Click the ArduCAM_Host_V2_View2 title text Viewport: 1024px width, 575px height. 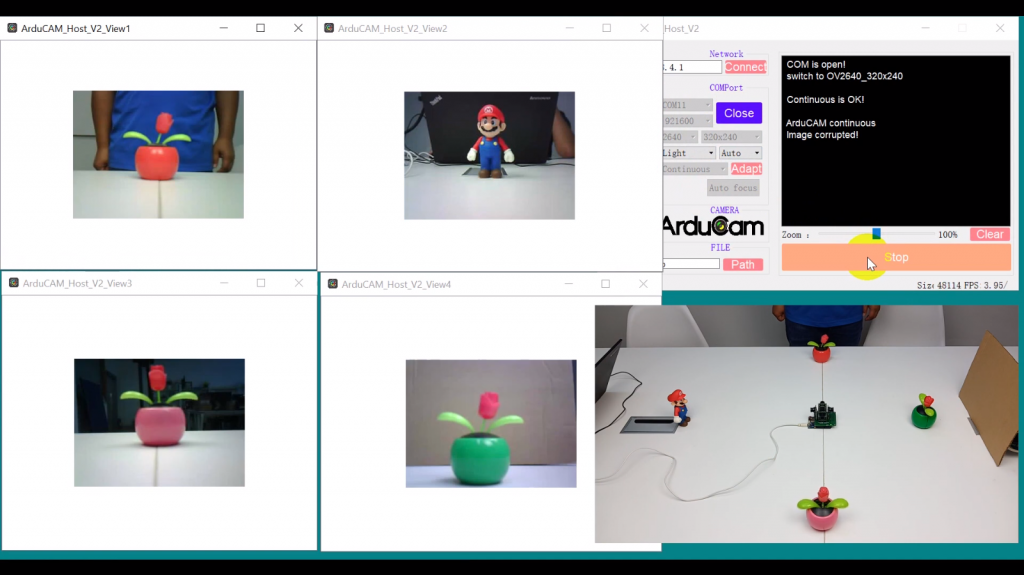coord(392,28)
